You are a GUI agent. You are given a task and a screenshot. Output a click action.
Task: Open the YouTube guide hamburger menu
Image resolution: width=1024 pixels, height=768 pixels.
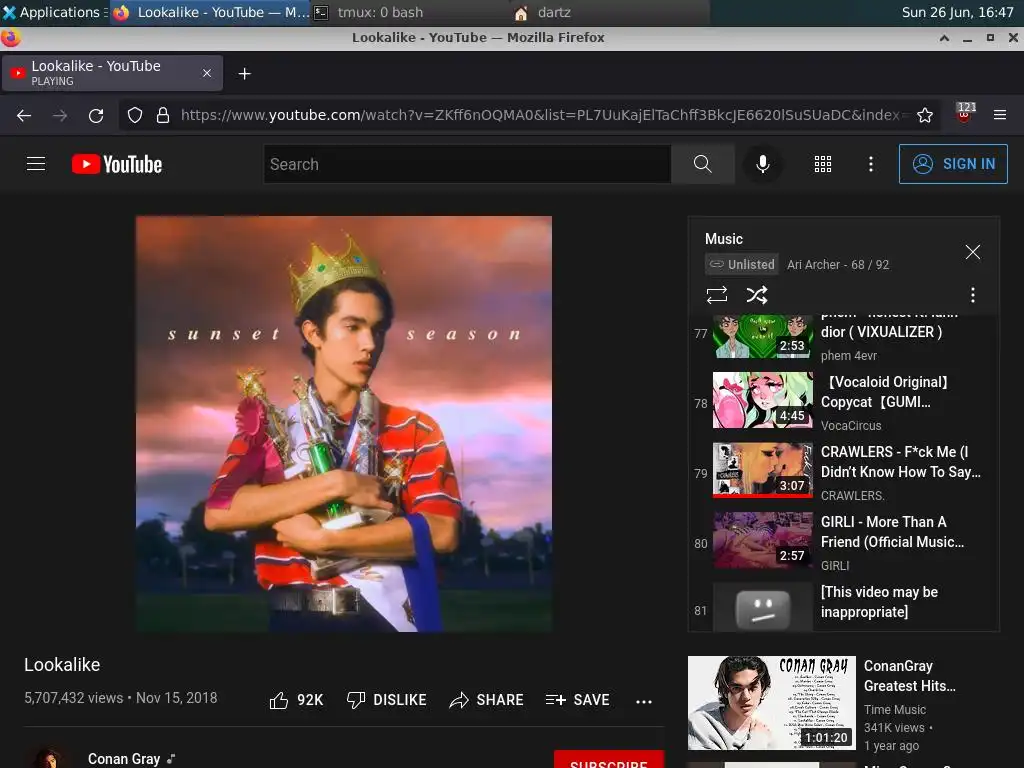(x=36, y=164)
